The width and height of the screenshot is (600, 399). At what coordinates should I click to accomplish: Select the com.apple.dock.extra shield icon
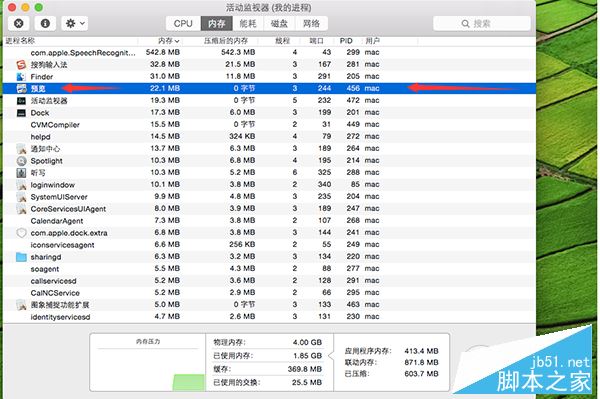21,233
